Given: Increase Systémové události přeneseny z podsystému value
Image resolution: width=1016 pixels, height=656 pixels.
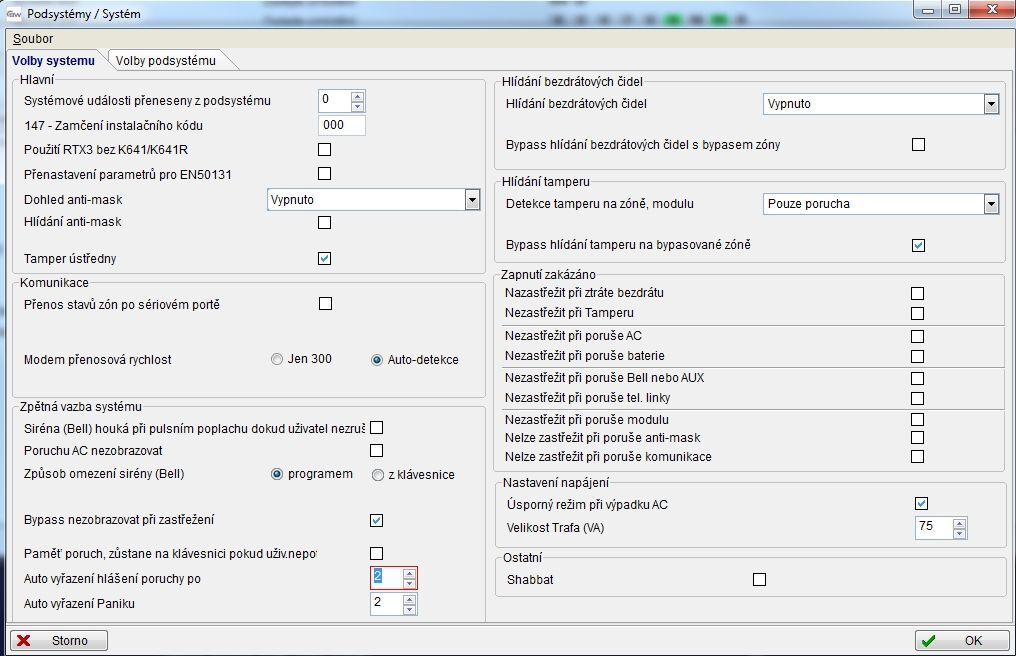Looking at the screenshot, I should click(357, 96).
